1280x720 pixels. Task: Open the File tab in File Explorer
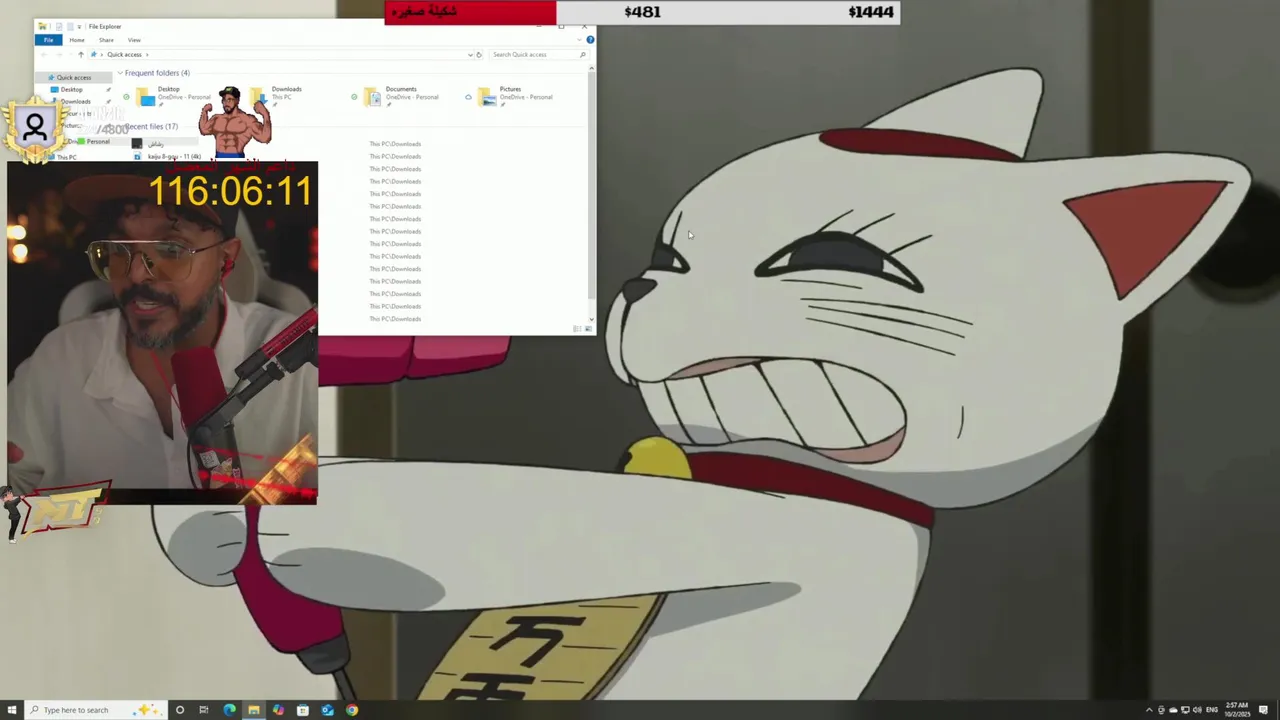pyautogui.click(x=48, y=40)
